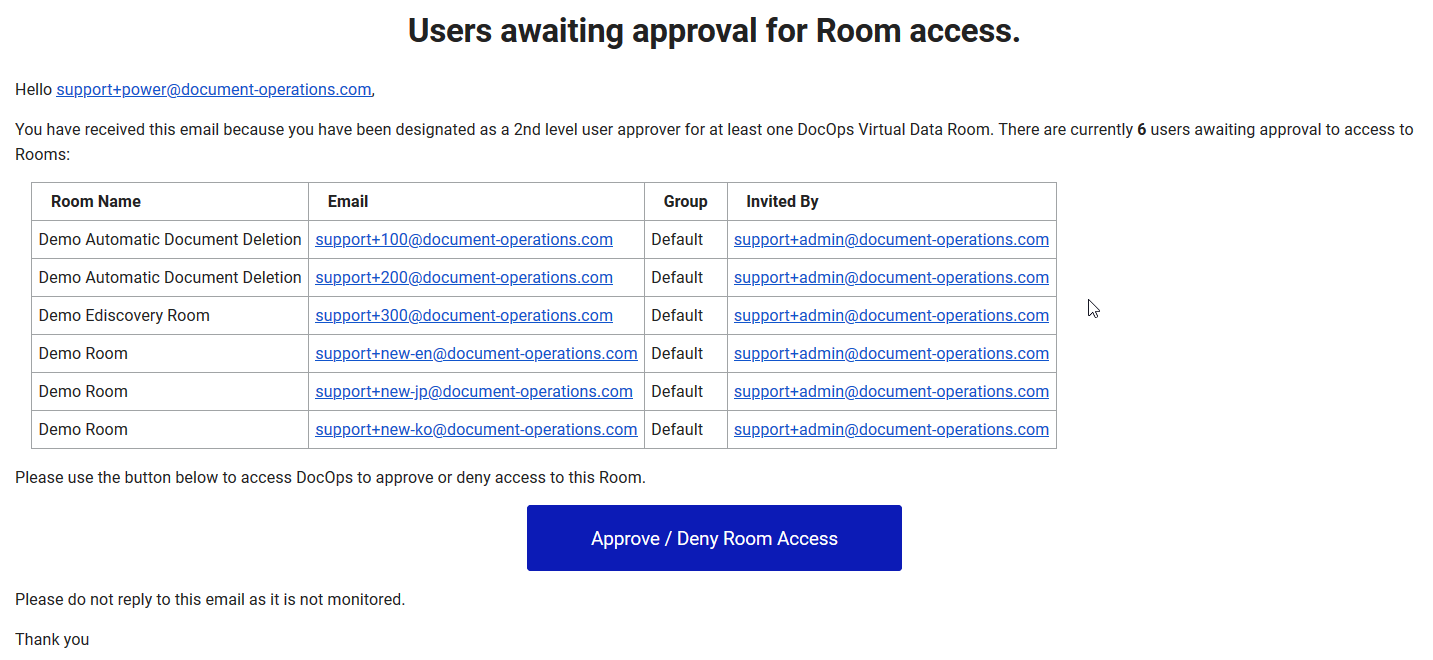The width and height of the screenshot is (1433, 660).
Task: Click the Invited By column header
Action: coord(782,201)
